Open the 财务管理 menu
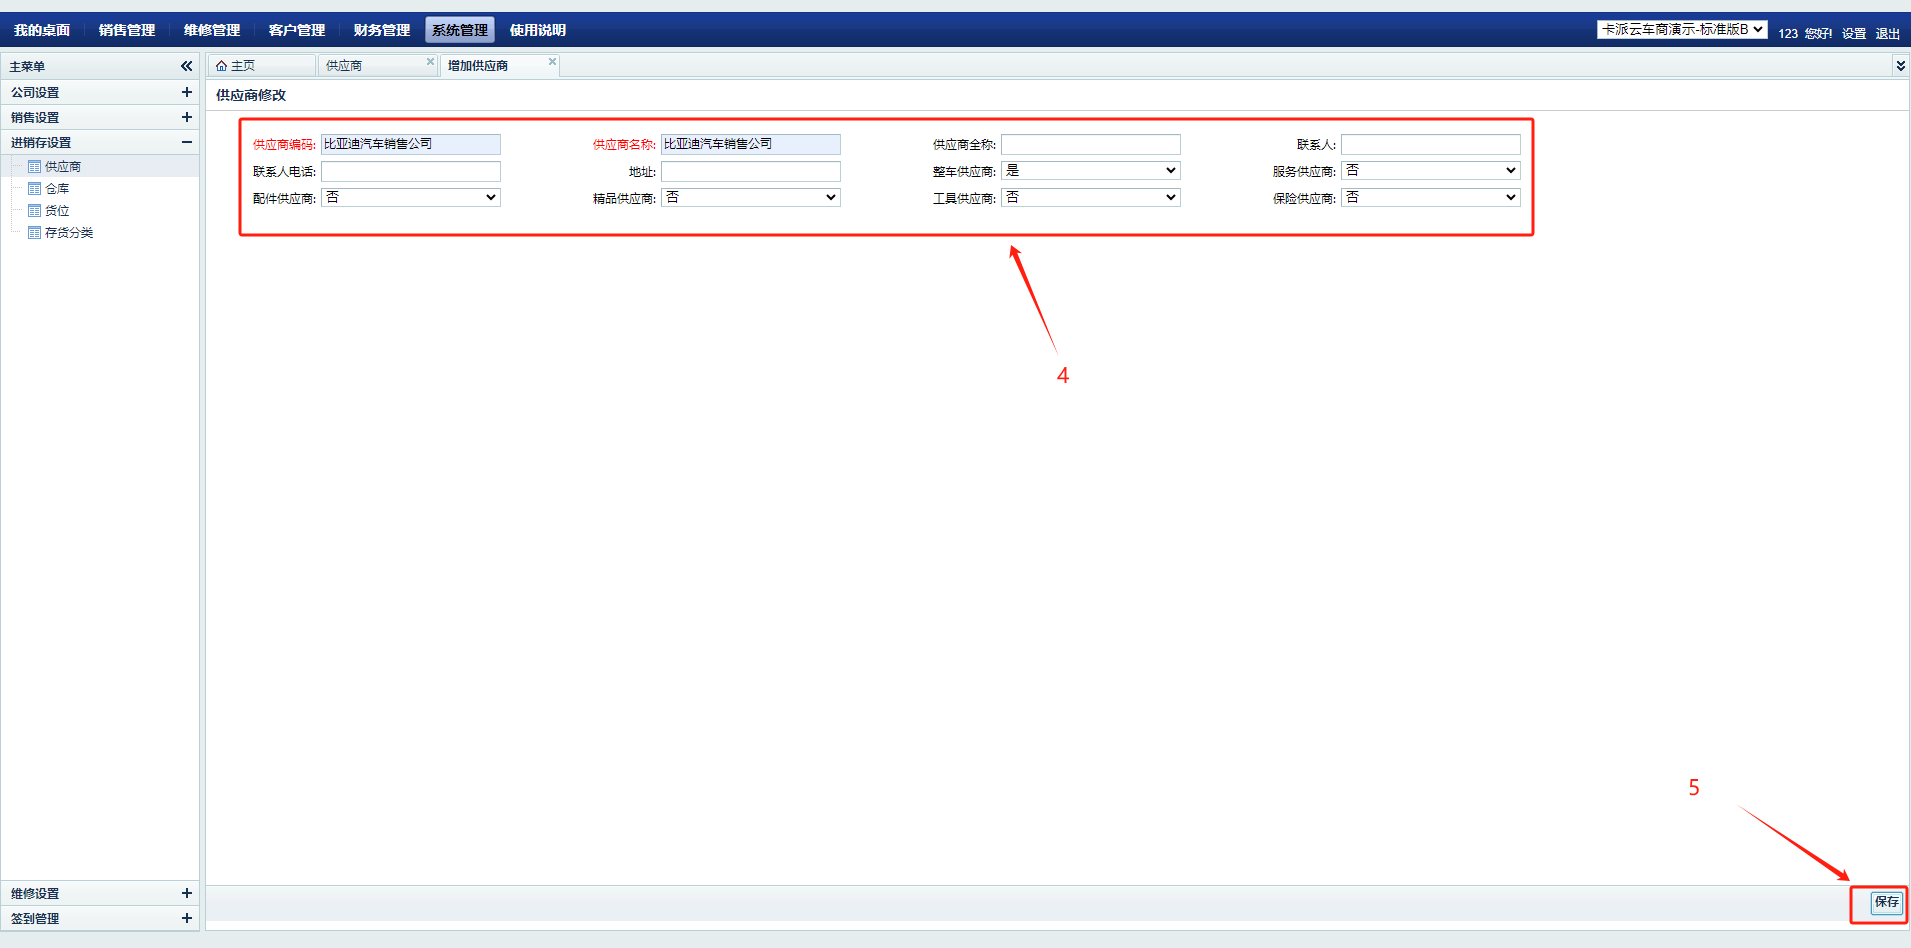This screenshot has width=1911, height=948. 381,30
